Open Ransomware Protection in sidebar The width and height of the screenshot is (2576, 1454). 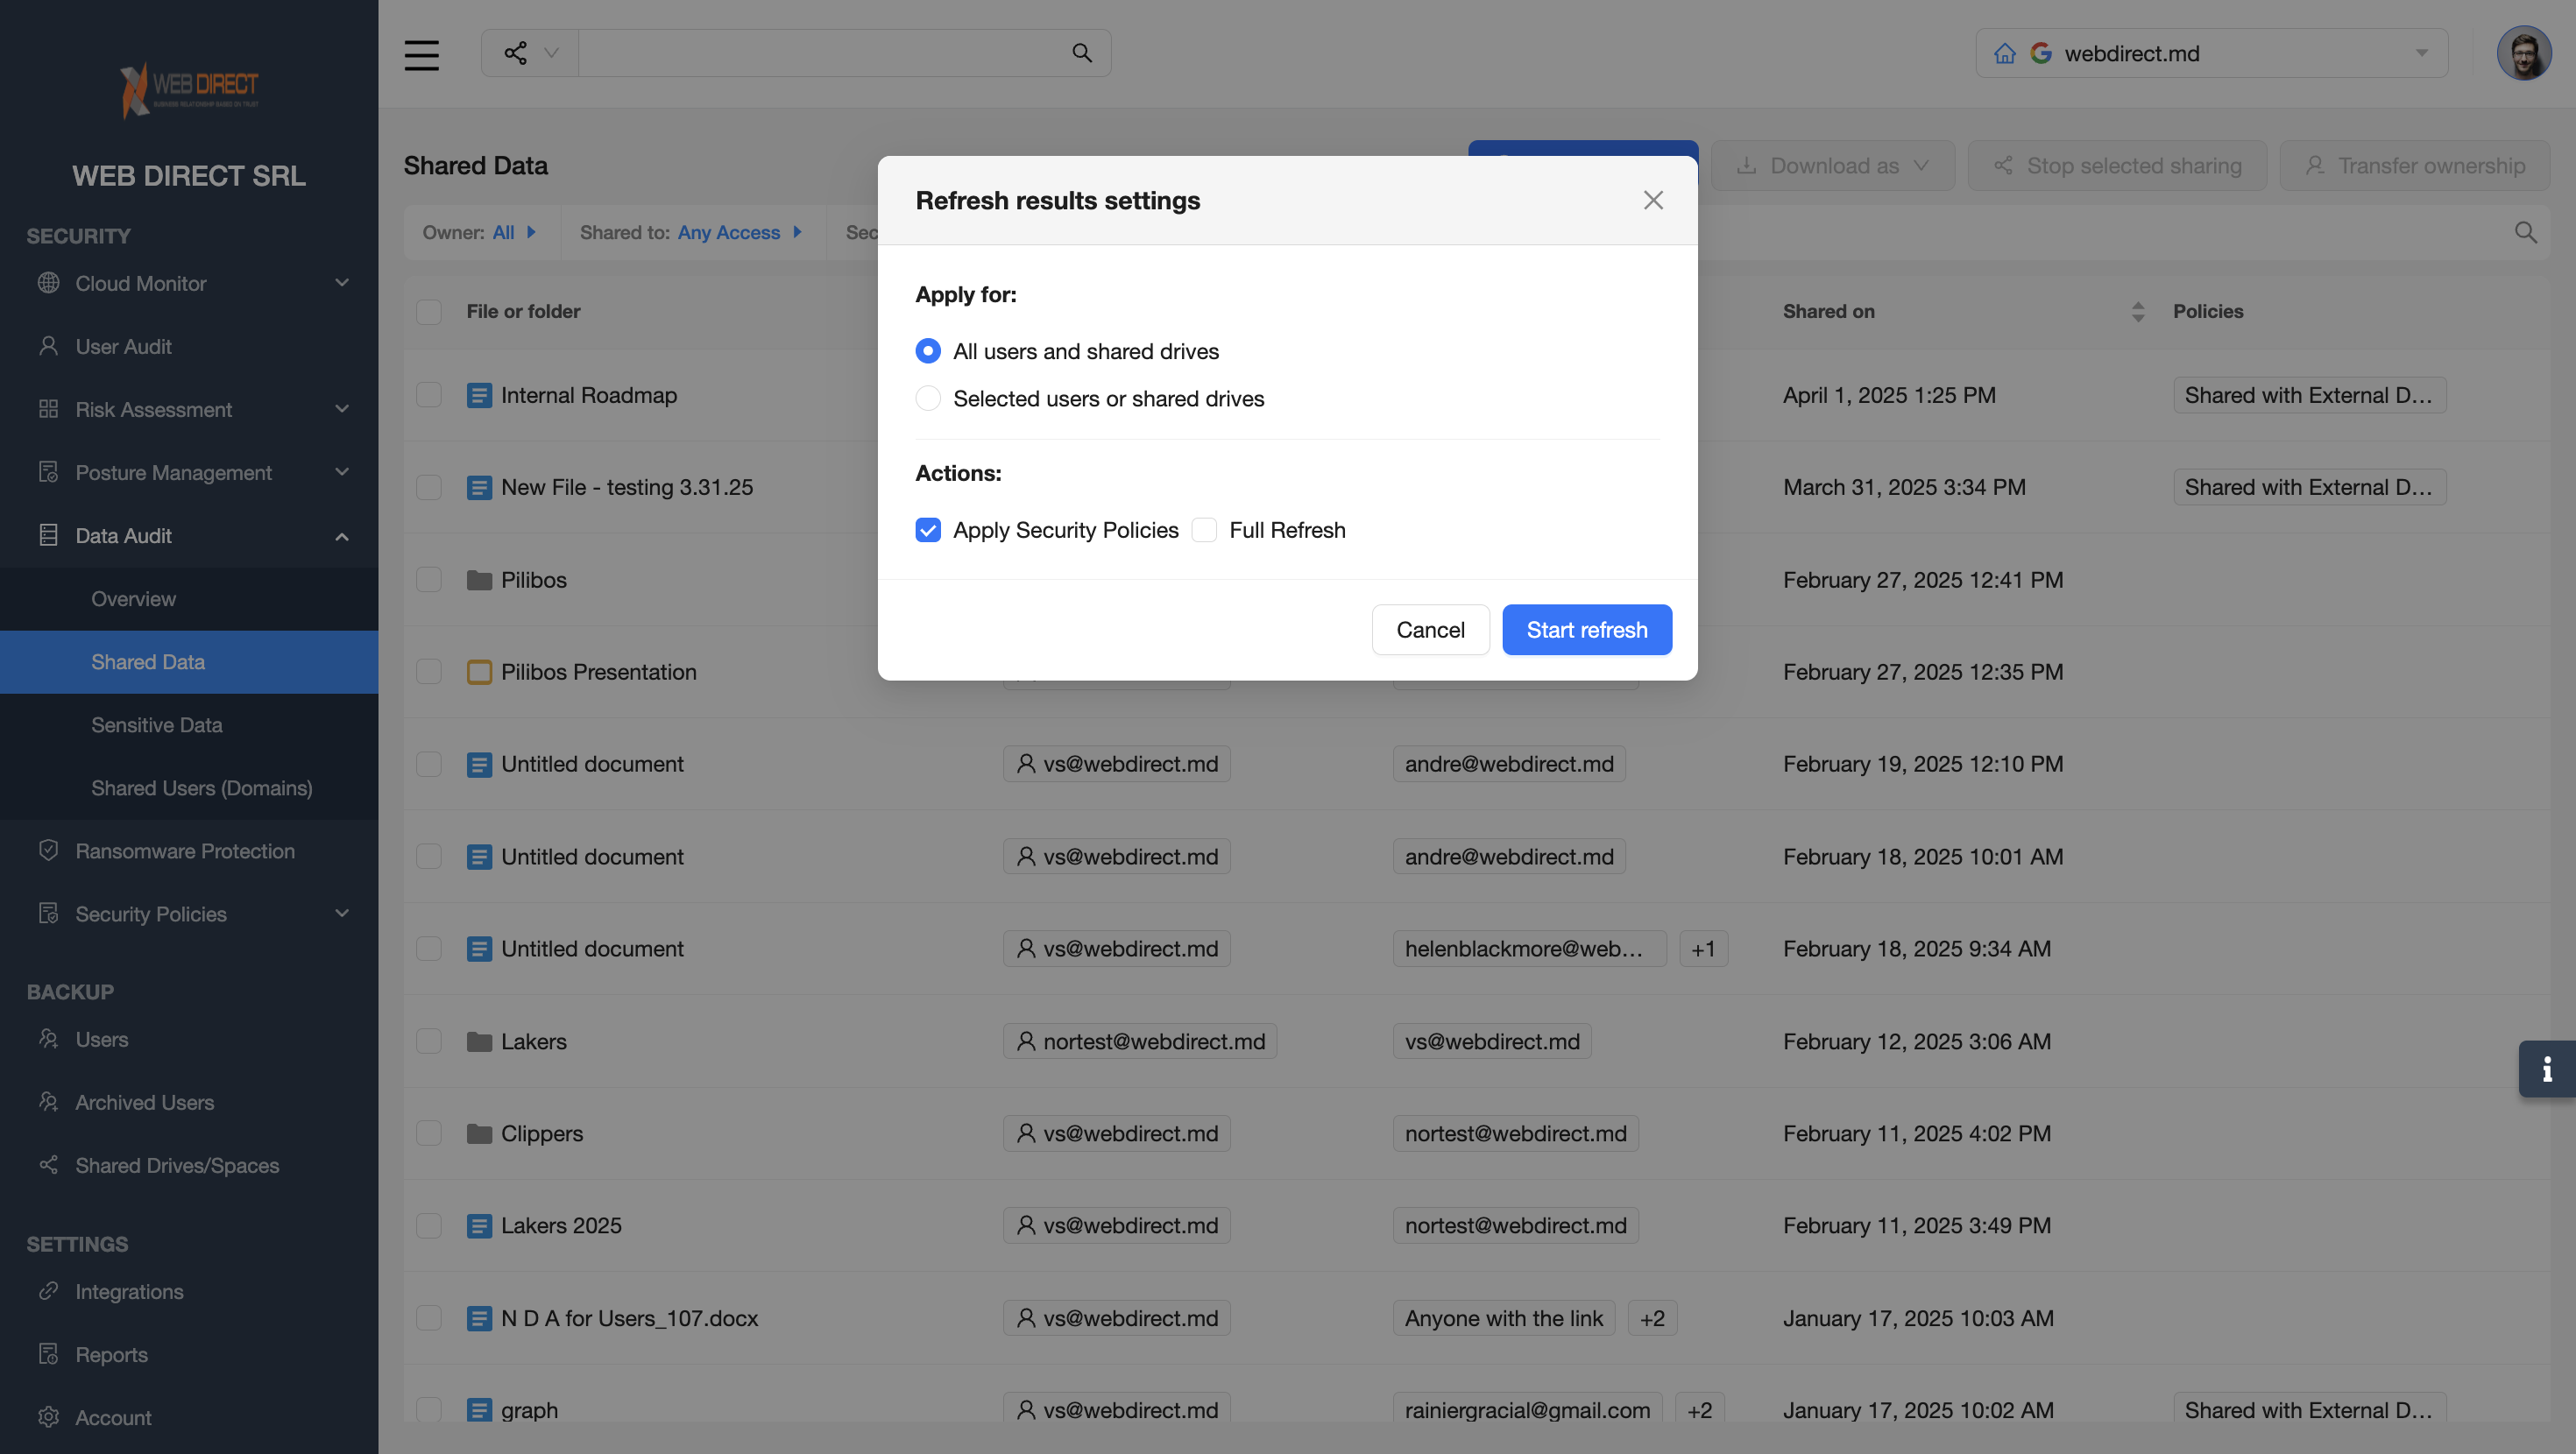189,851
